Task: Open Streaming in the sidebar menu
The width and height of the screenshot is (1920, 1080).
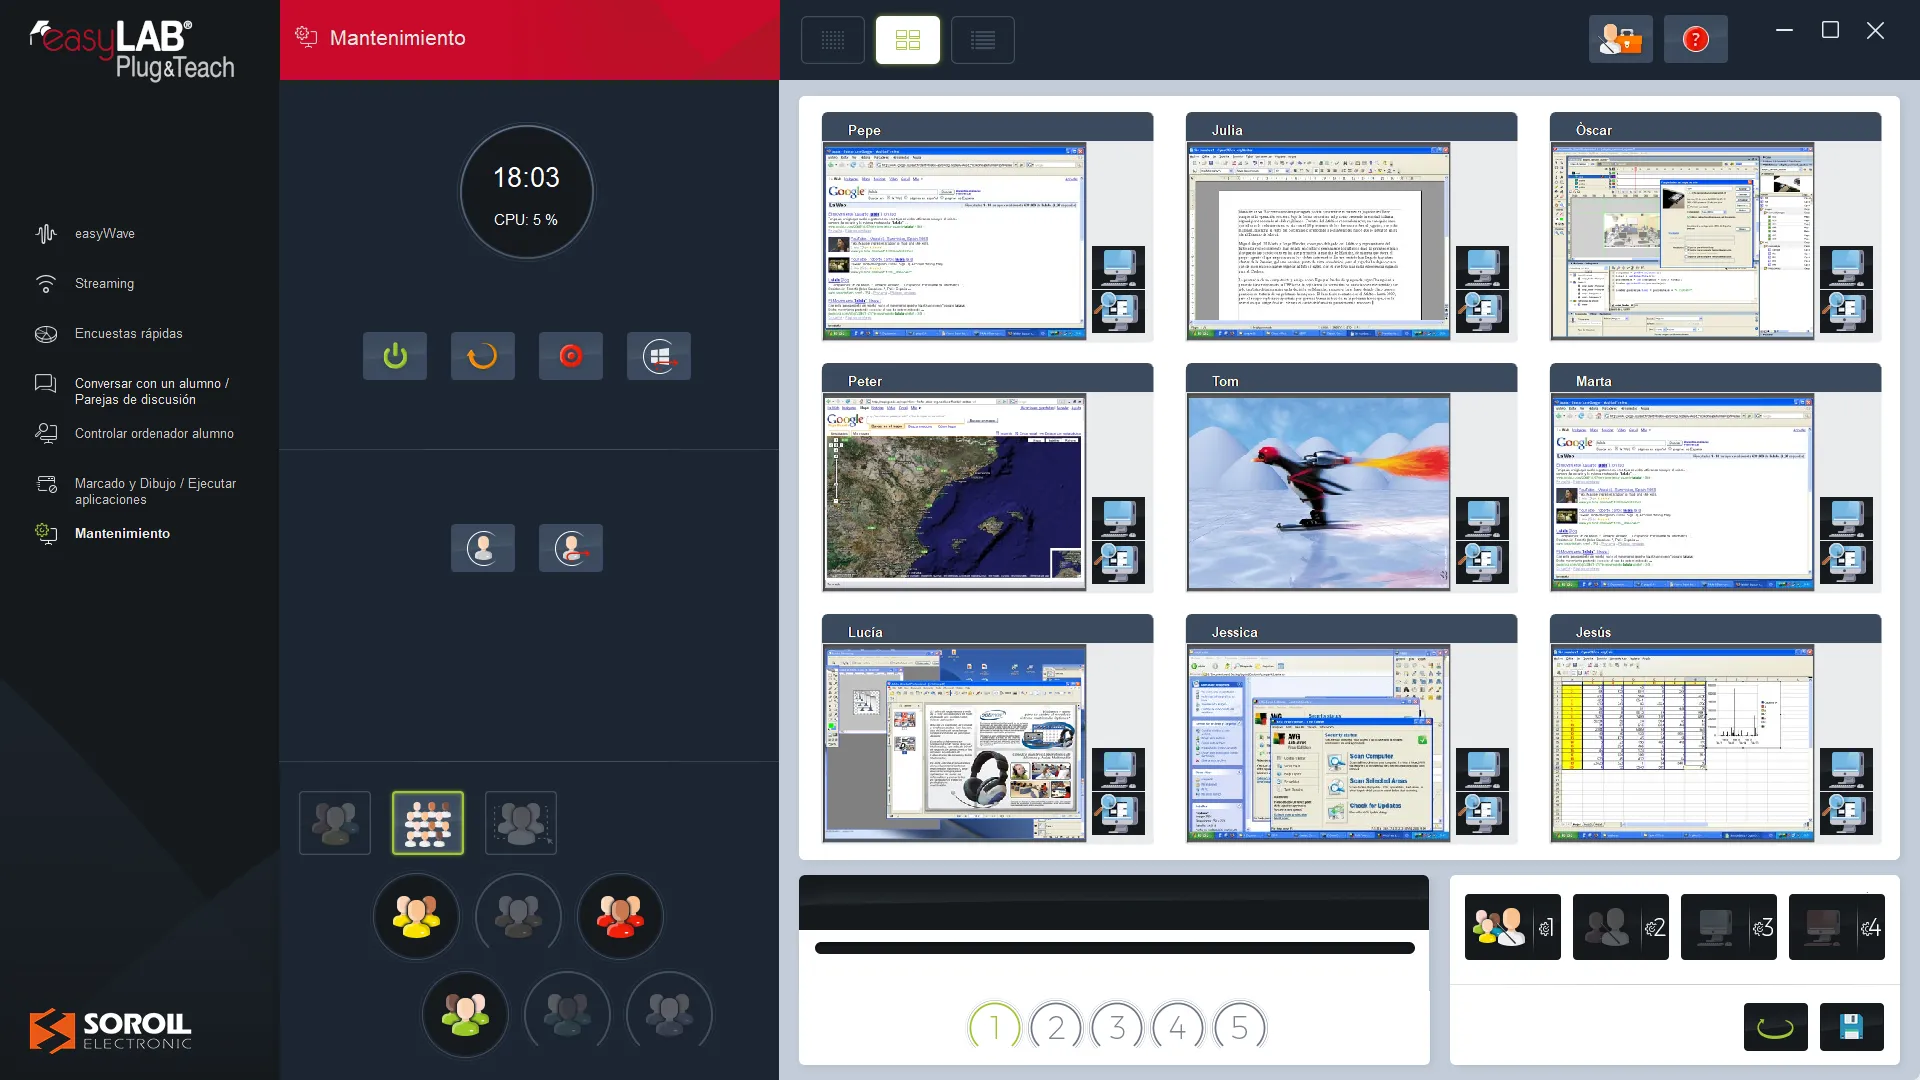Action: point(104,284)
